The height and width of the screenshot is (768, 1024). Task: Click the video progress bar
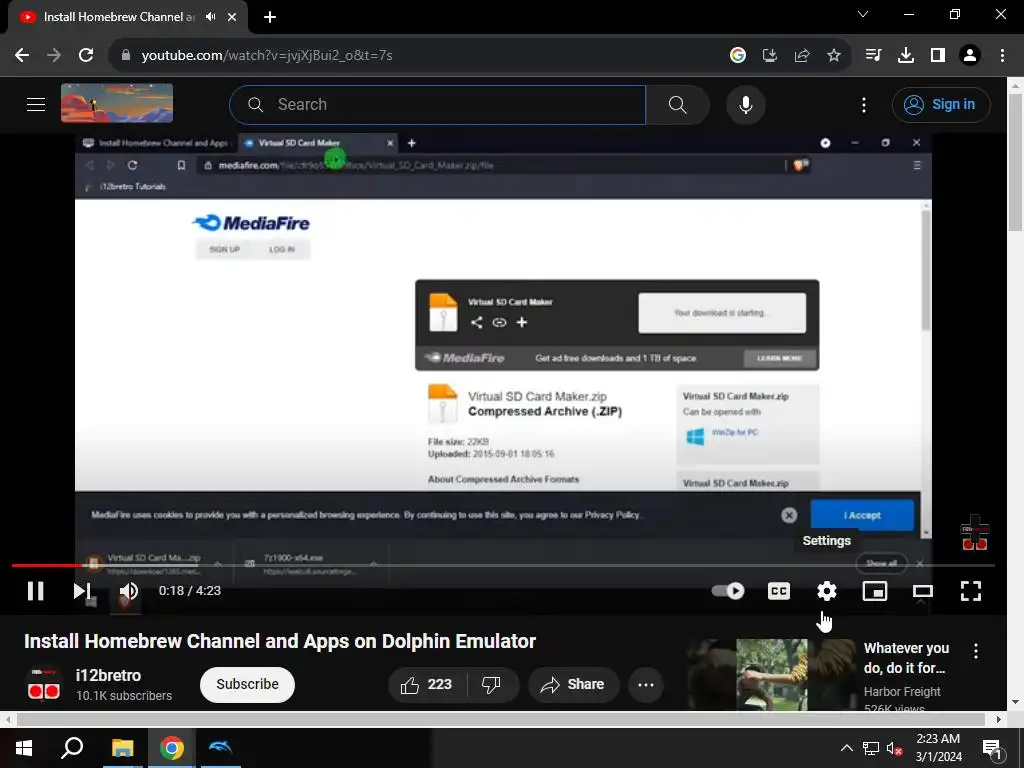(503, 566)
